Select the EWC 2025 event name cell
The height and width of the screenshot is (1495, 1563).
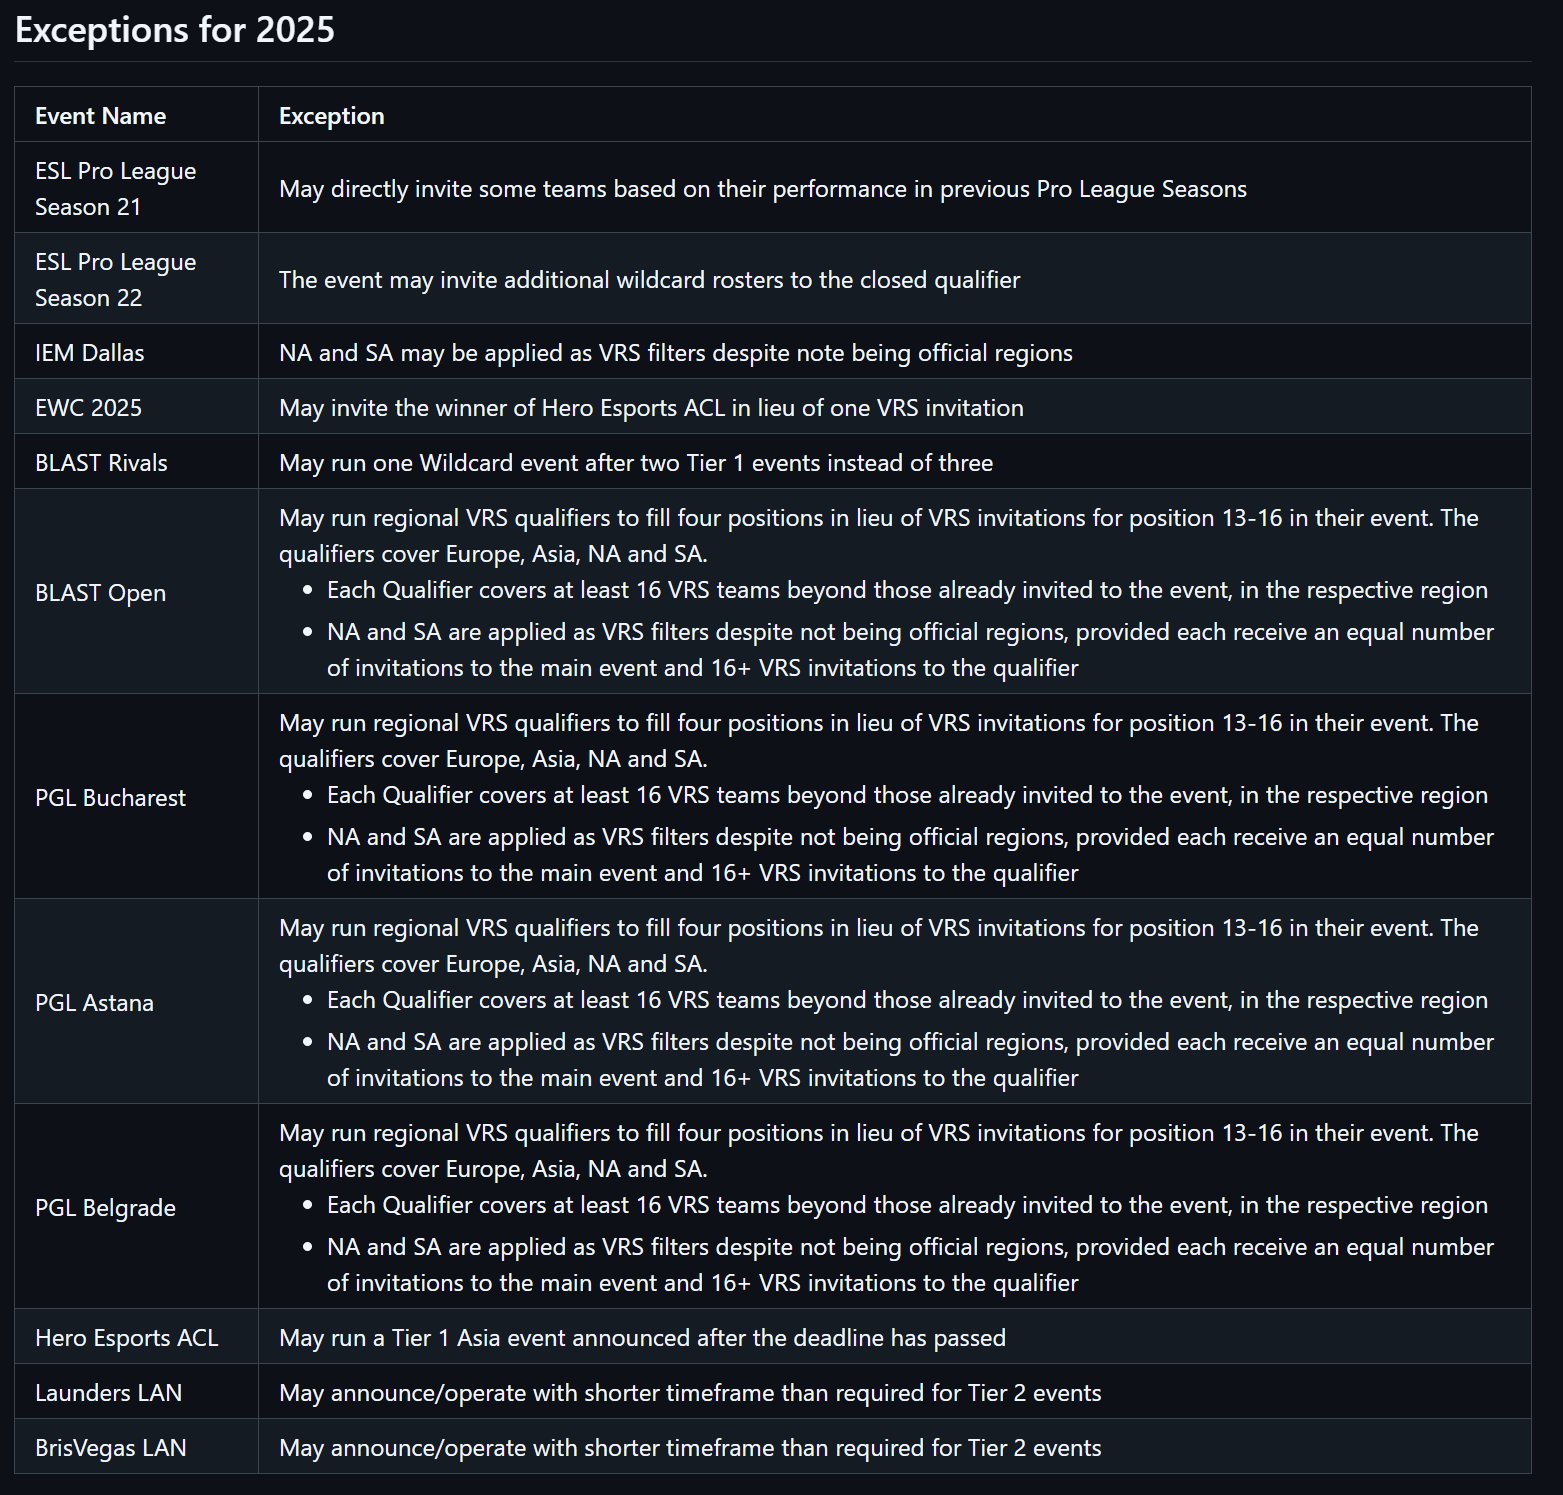point(88,408)
